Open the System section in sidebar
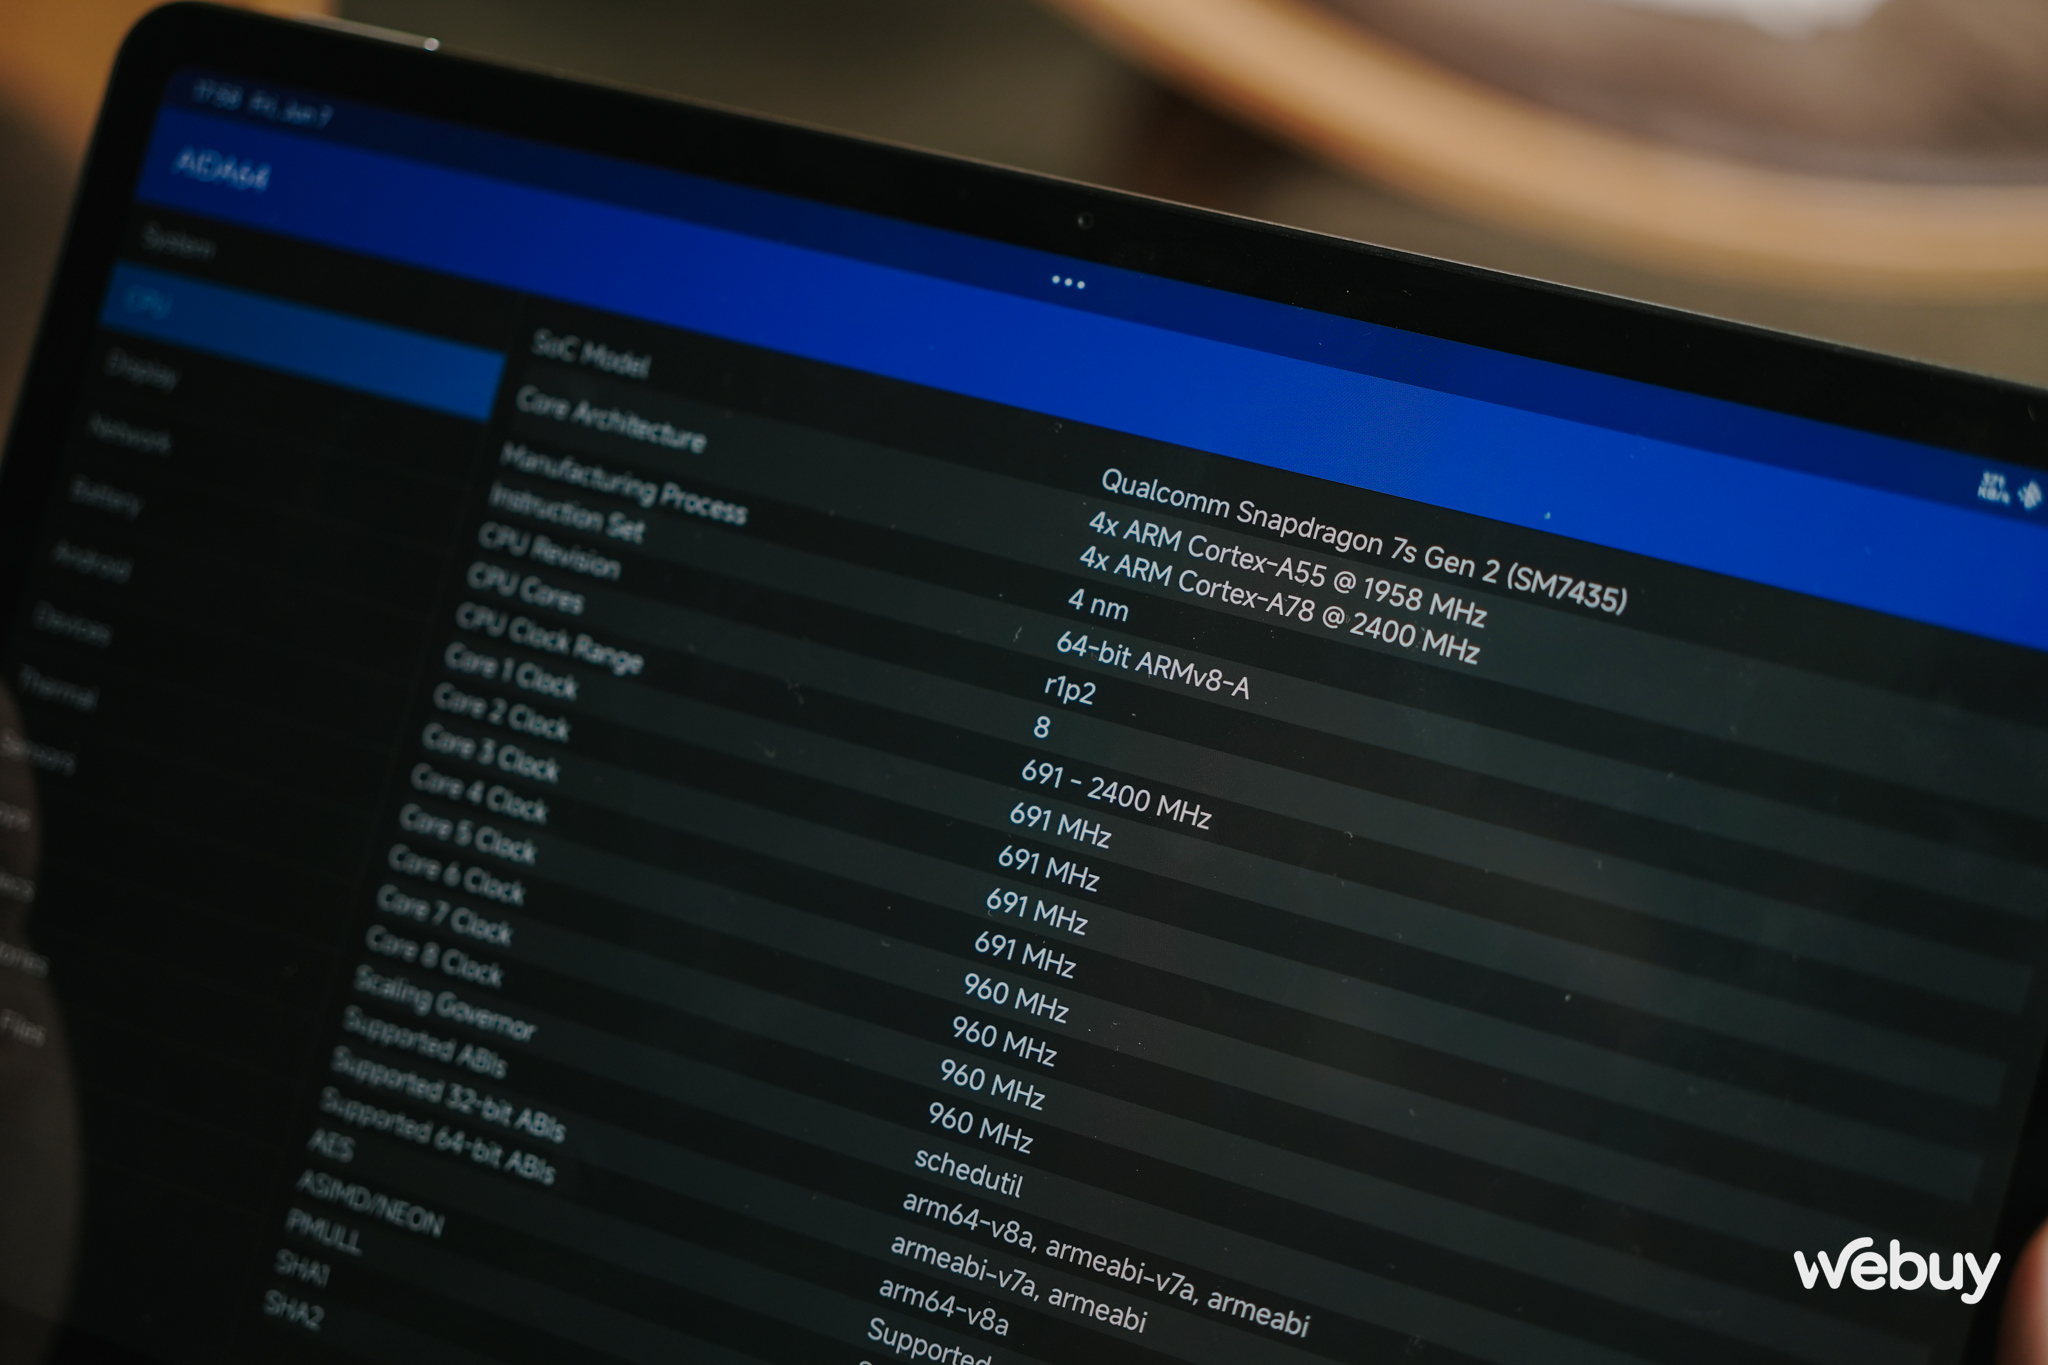 pyautogui.click(x=178, y=243)
